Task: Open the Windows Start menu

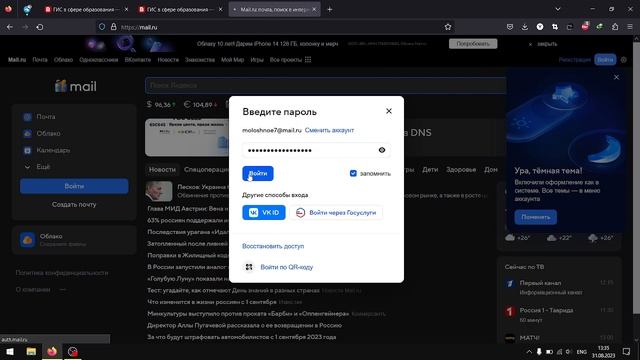Action: point(10,351)
